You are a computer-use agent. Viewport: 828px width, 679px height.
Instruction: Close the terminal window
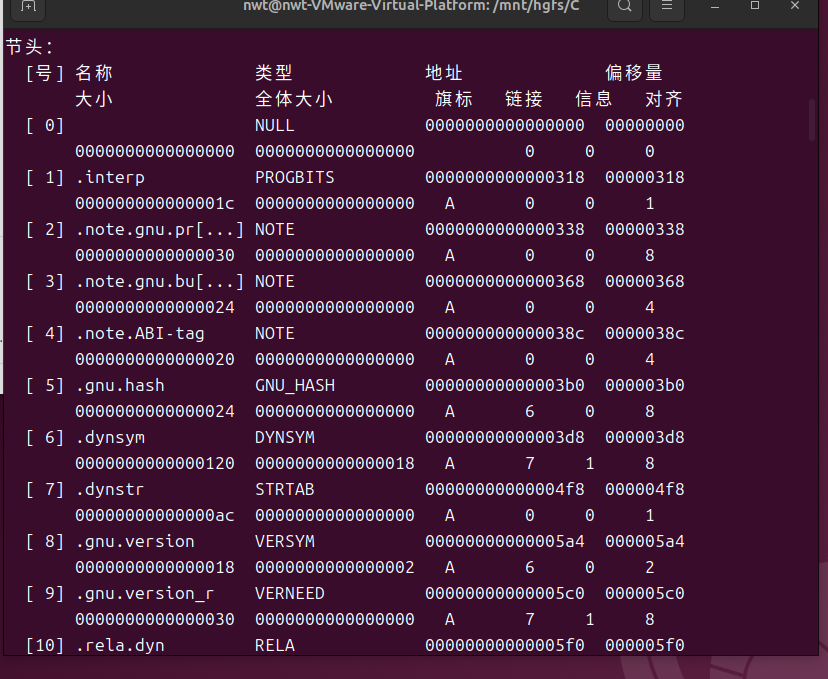[x=795, y=6]
